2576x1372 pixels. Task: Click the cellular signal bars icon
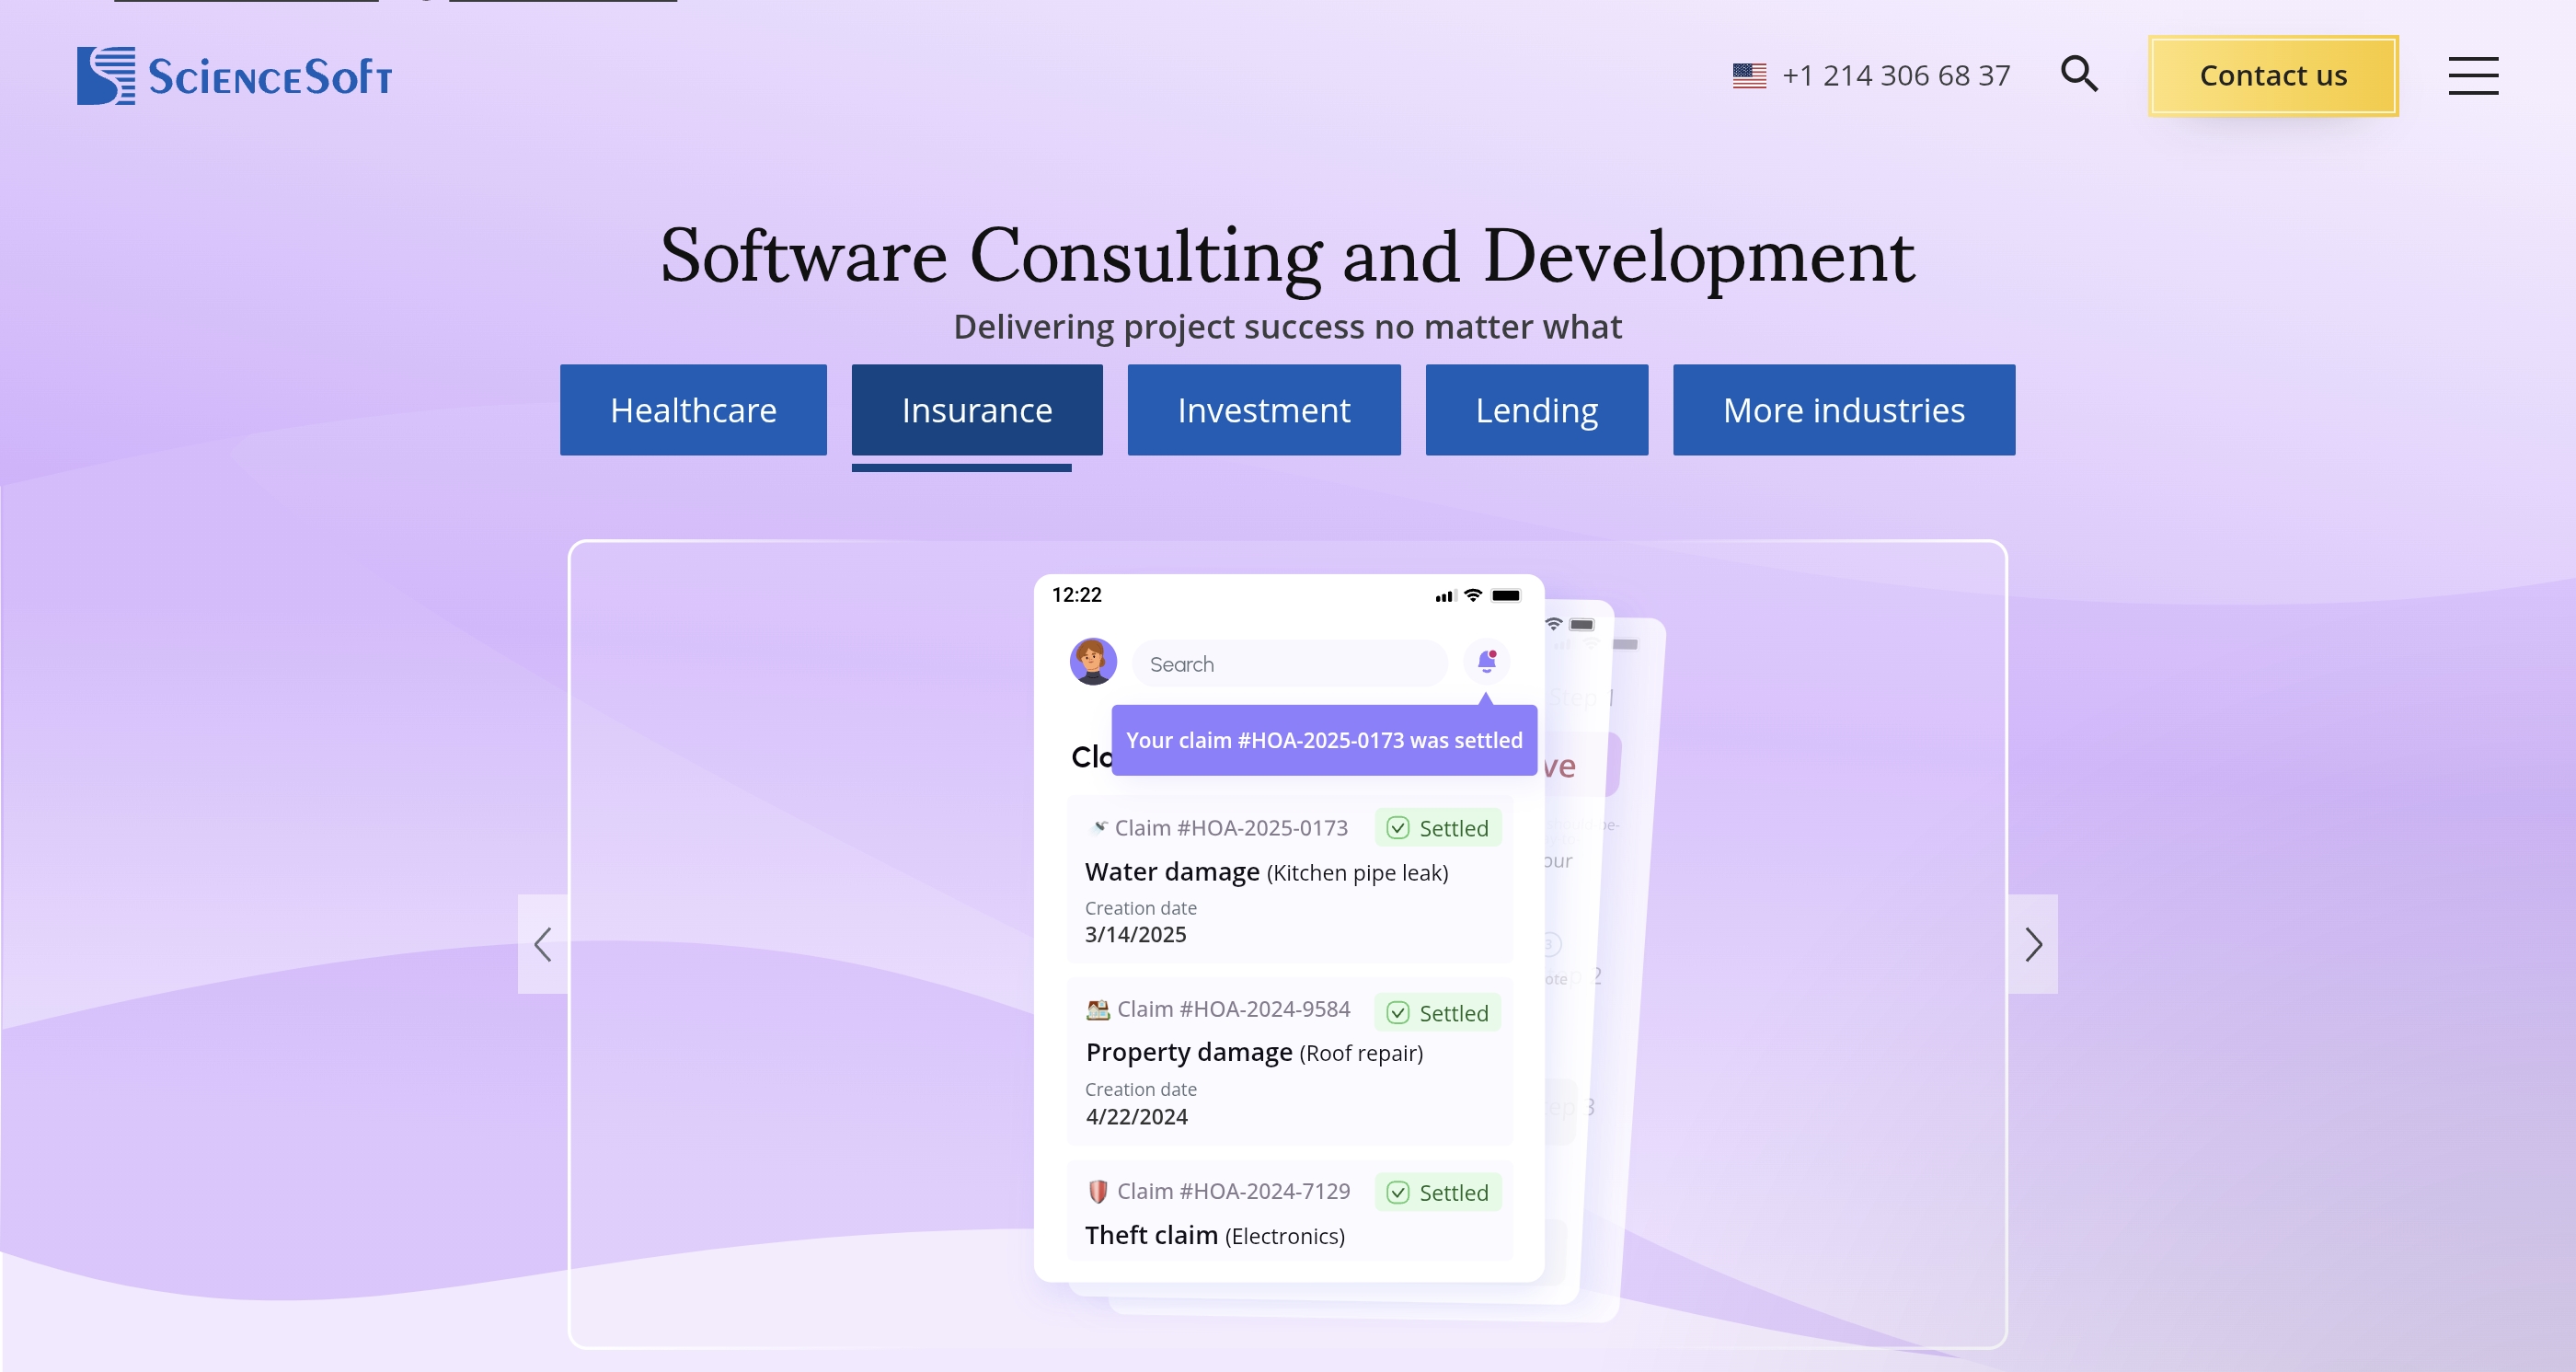pyautogui.click(x=1445, y=596)
